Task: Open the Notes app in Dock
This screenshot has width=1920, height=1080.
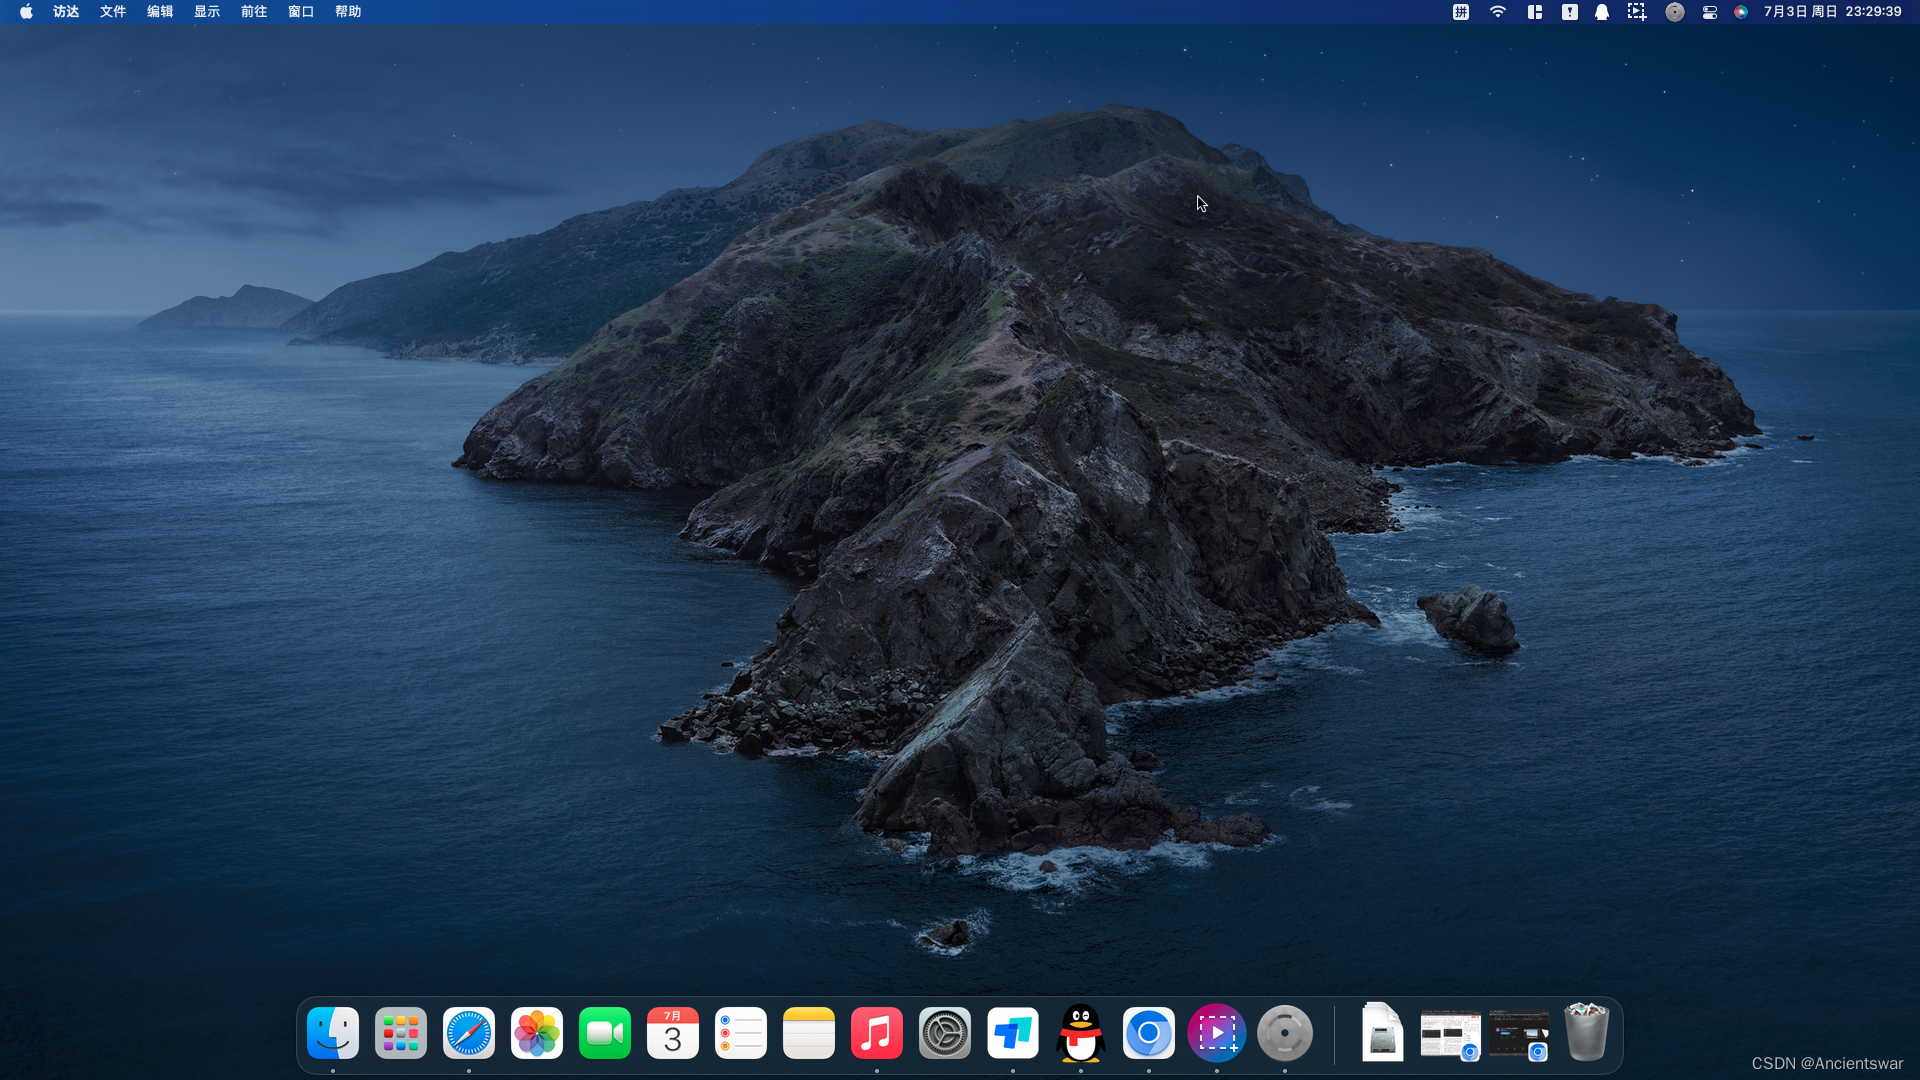Action: [809, 1033]
